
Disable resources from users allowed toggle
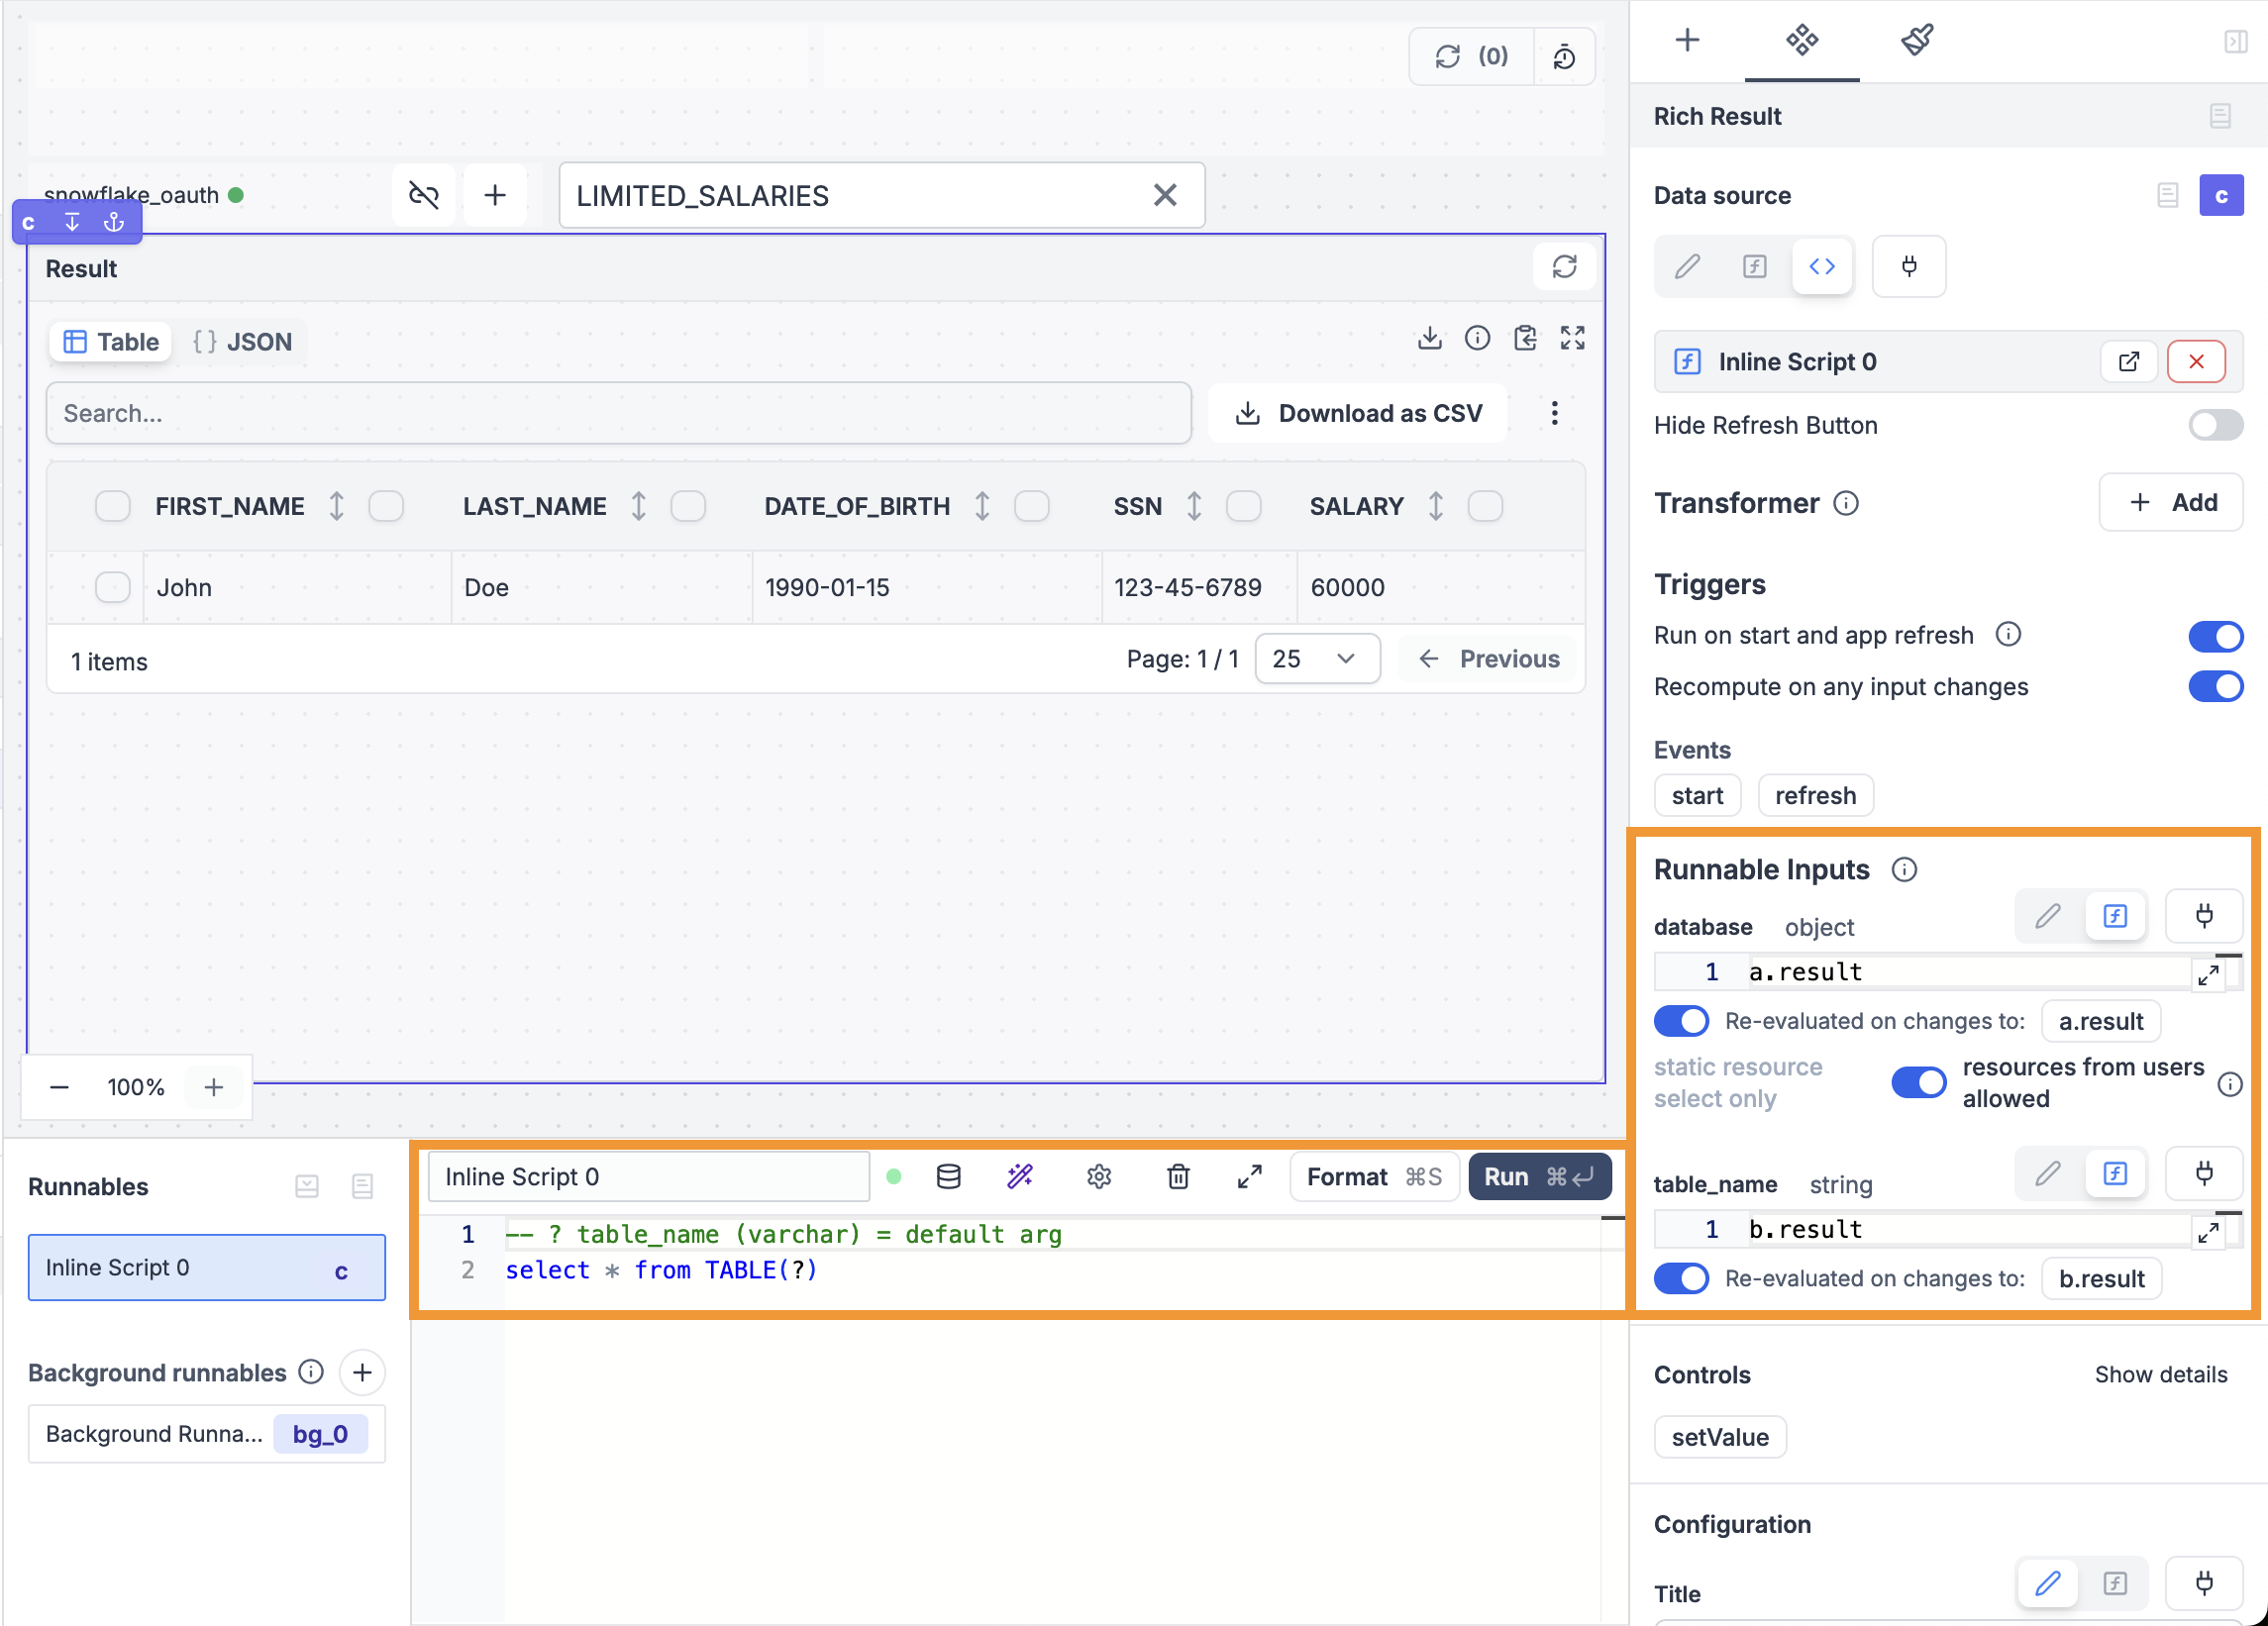tap(1917, 1082)
